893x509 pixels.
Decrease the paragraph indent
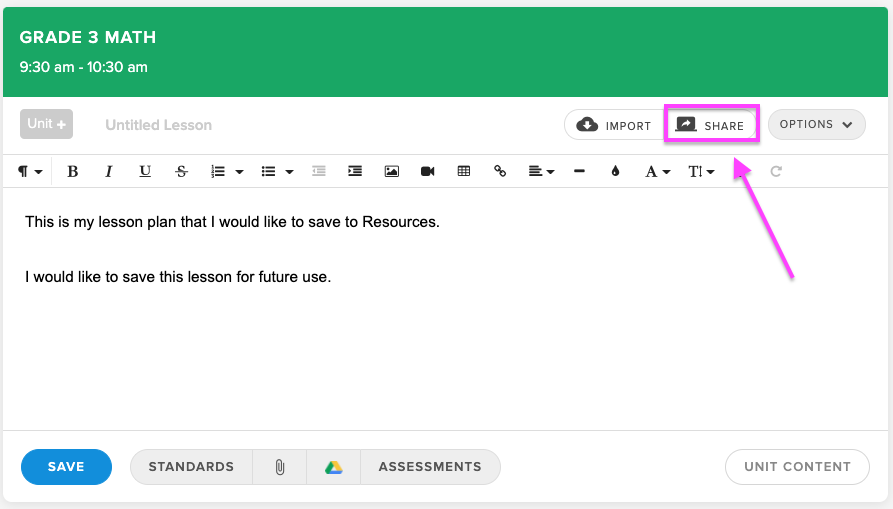click(319, 171)
